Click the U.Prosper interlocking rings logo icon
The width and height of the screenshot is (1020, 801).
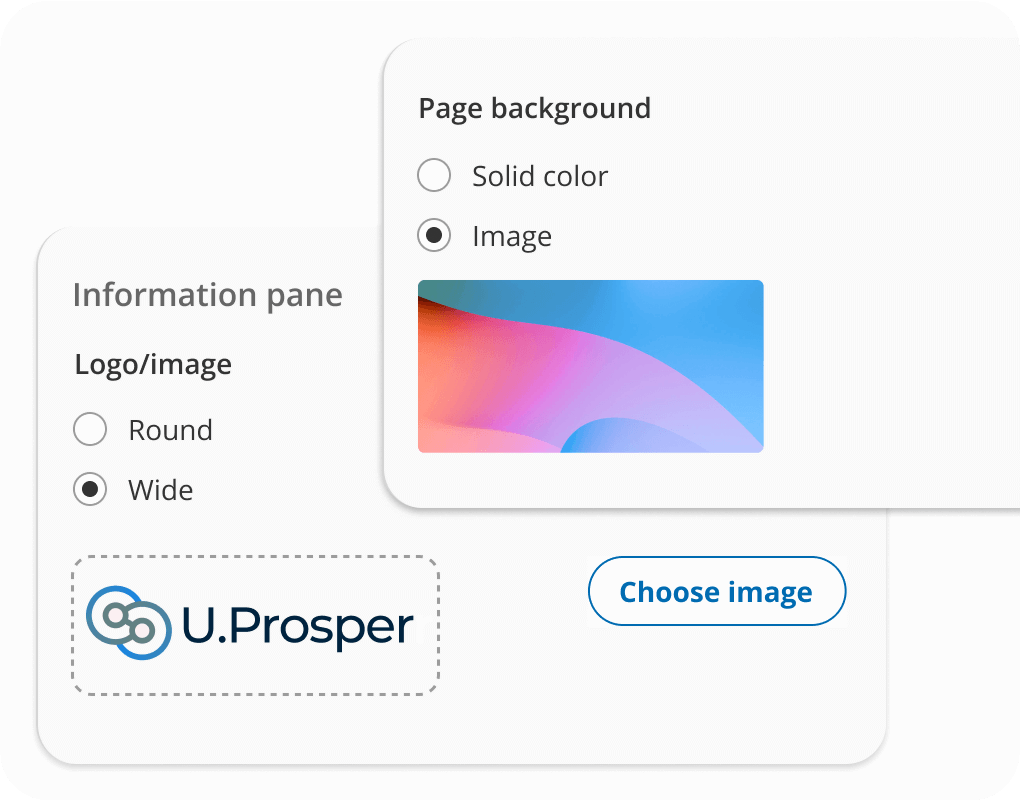point(125,622)
